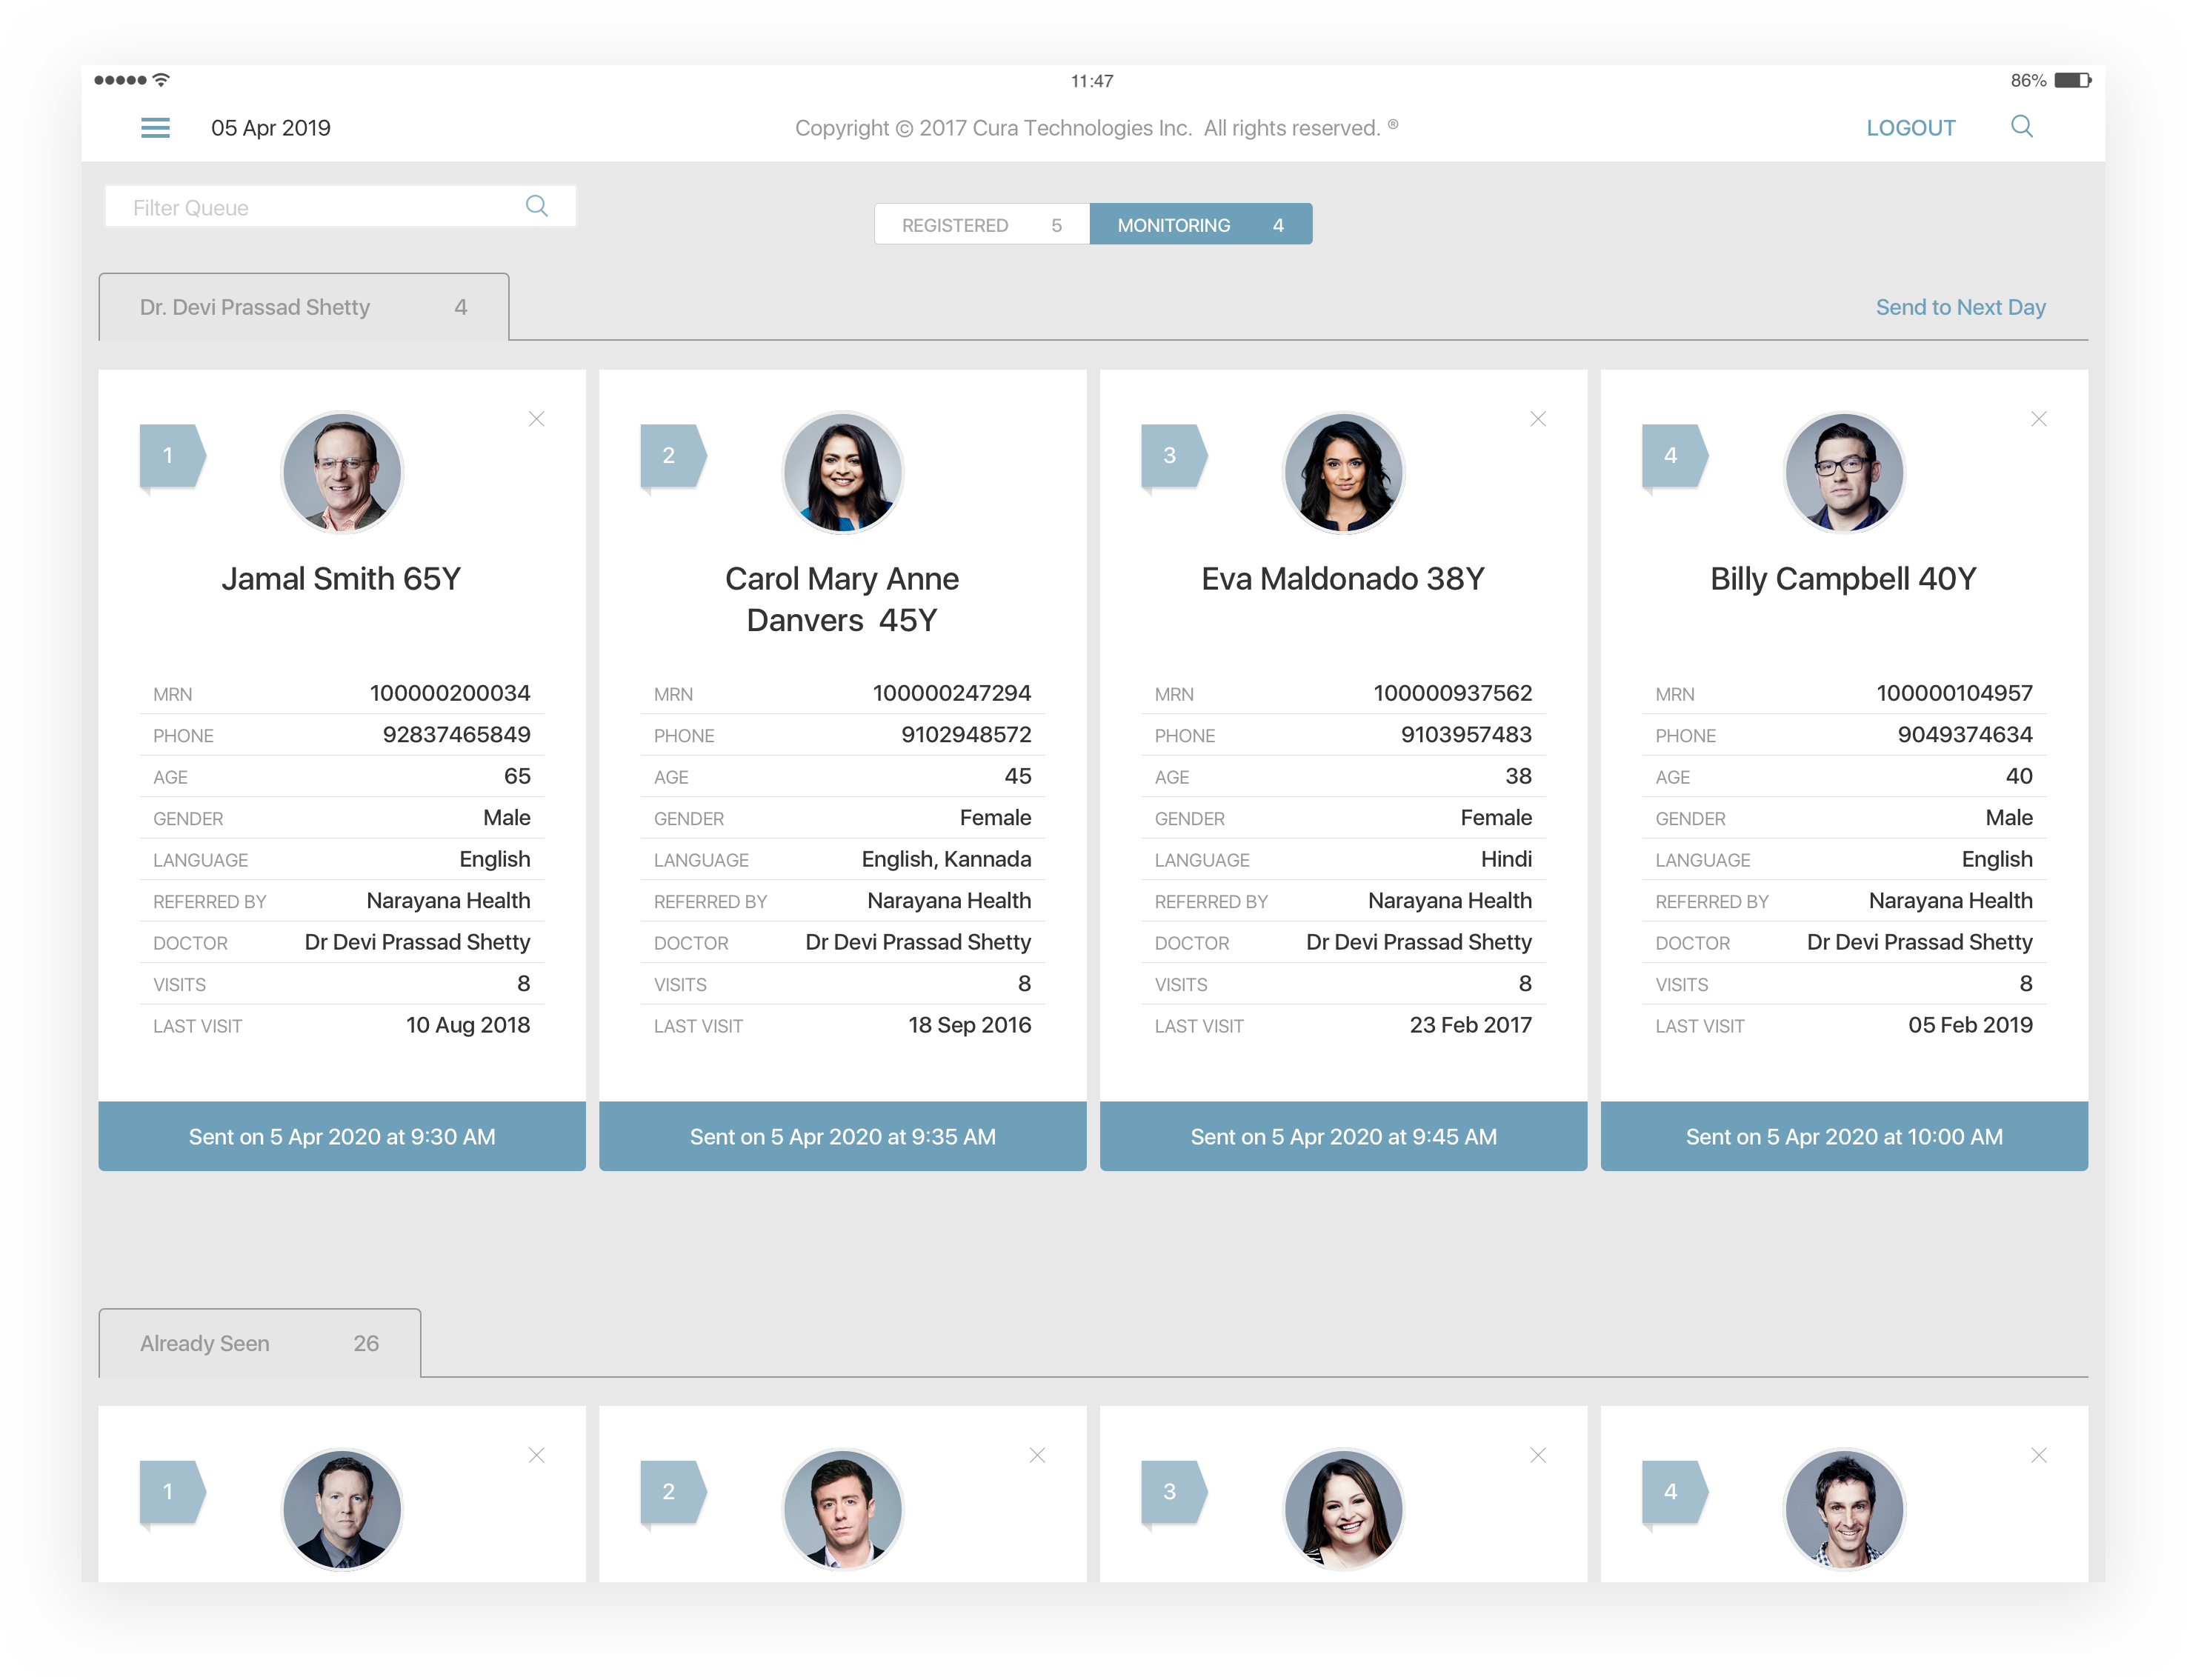
Task: Open the hamburger menu icon
Action: pyautogui.click(x=155, y=128)
